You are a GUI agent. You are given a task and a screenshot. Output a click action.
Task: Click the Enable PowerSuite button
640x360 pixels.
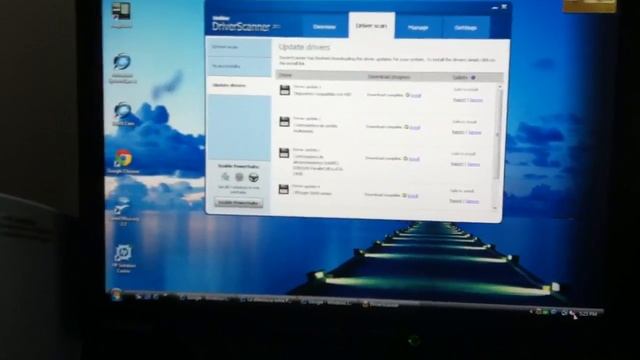(238, 202)
